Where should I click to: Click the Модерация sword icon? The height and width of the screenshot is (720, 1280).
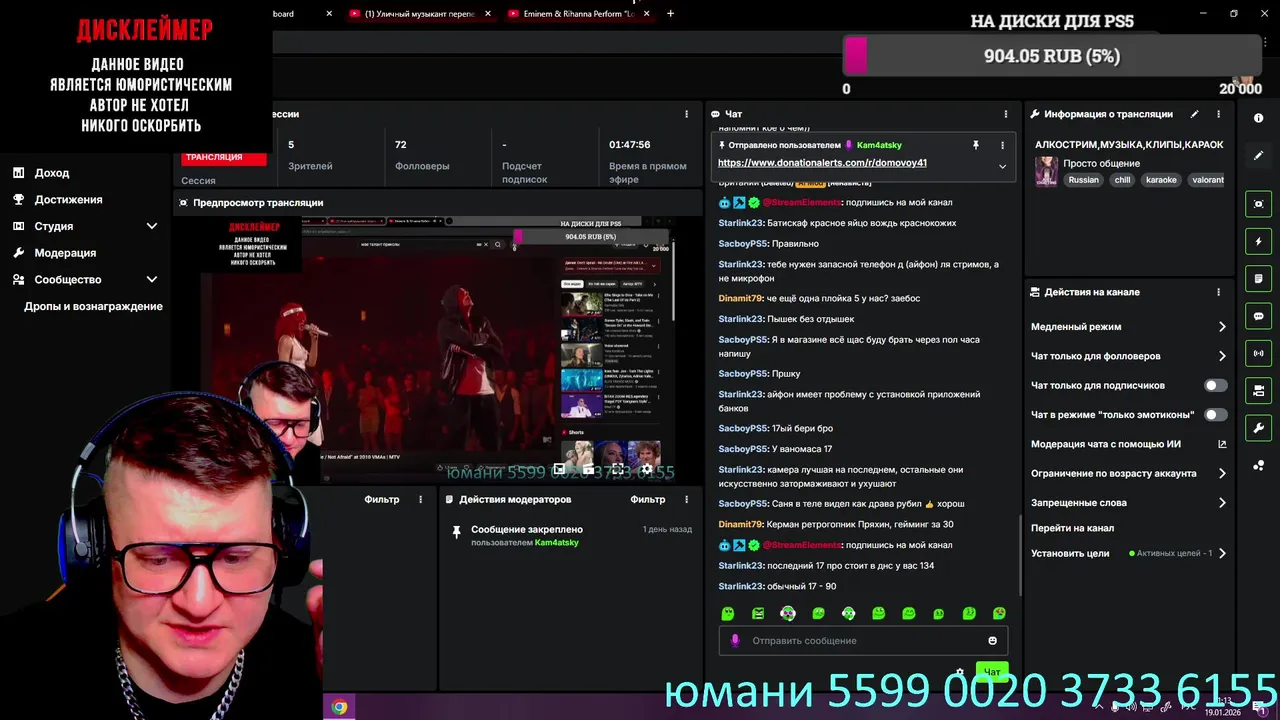[x=18, y=253]
